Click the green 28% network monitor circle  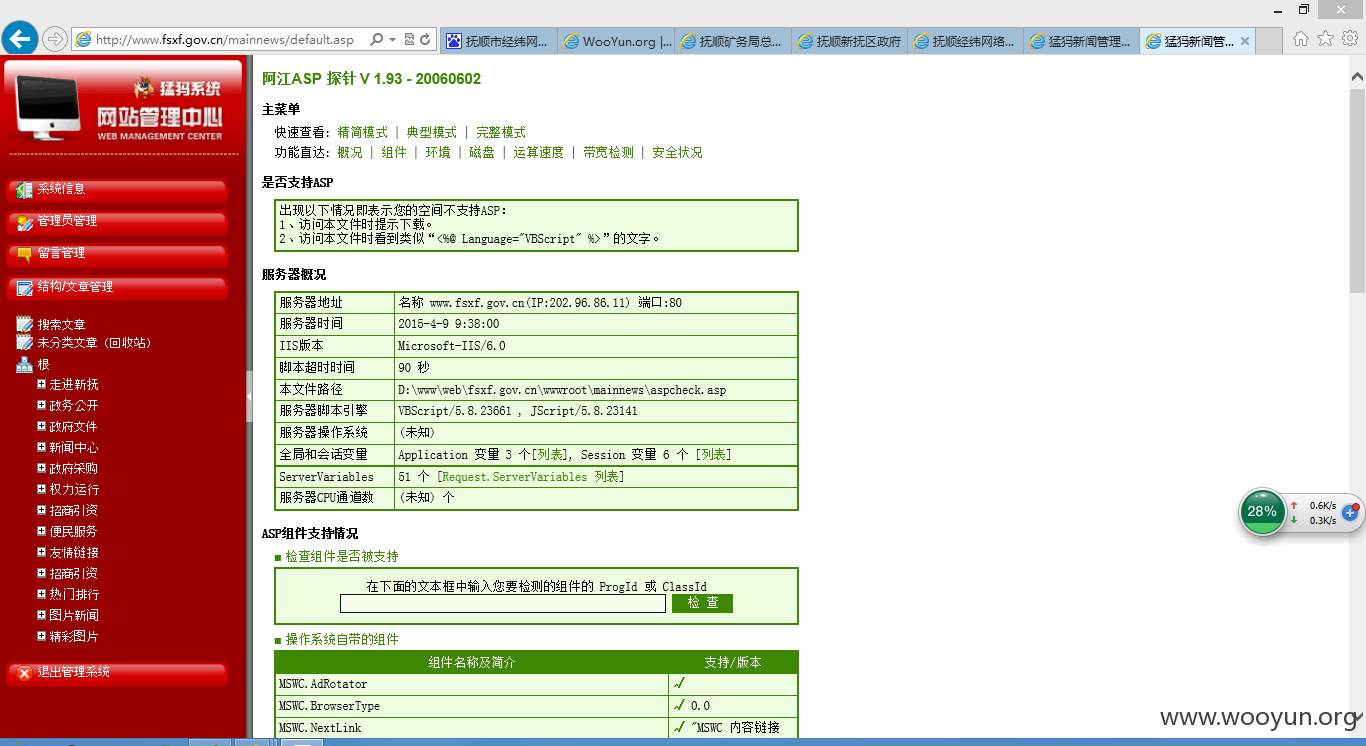(1262, 511)
